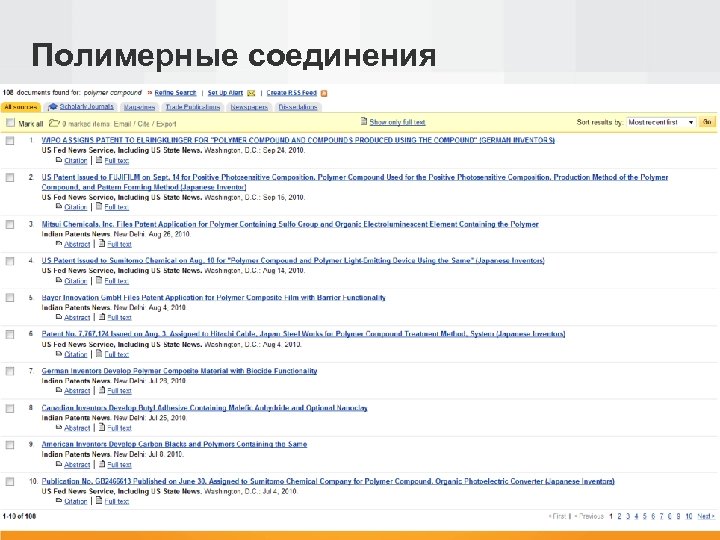The height and width of the screenshot is (540, 720).
Task: Open the Mitsui Chemicals patent application result
Action: (x=290, y=224)
